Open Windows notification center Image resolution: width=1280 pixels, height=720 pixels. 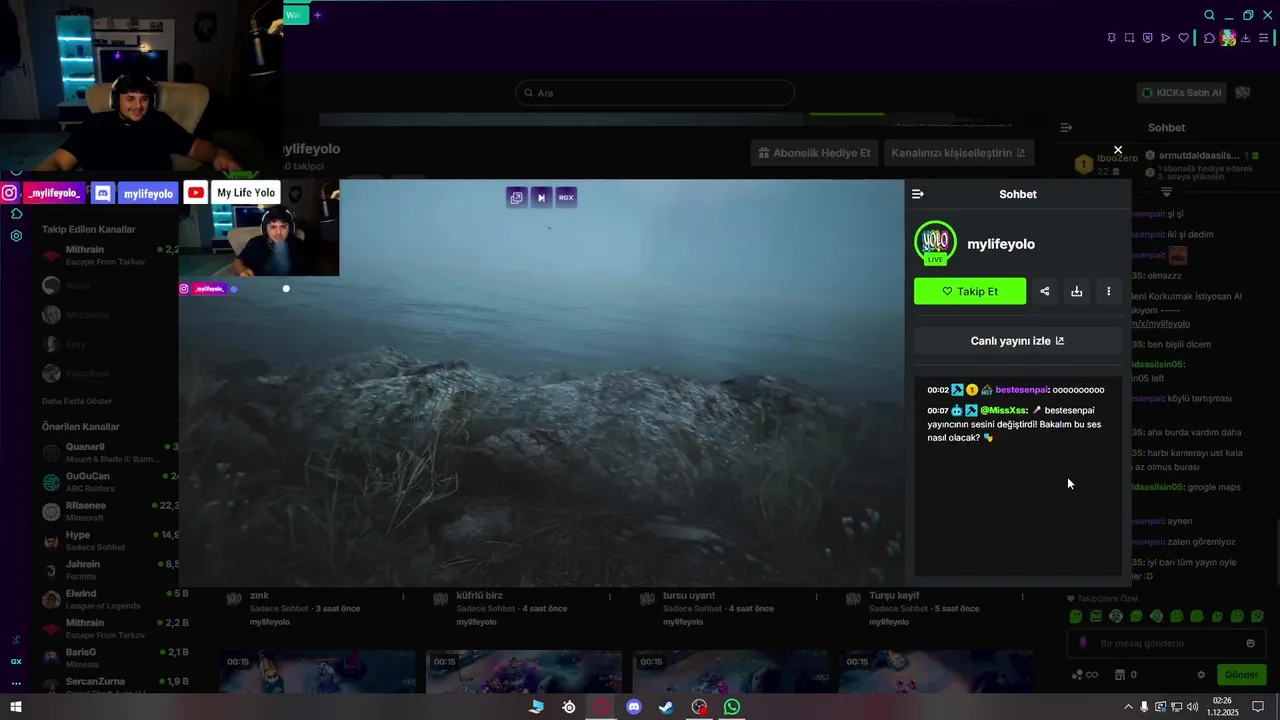coord(1258,707)
